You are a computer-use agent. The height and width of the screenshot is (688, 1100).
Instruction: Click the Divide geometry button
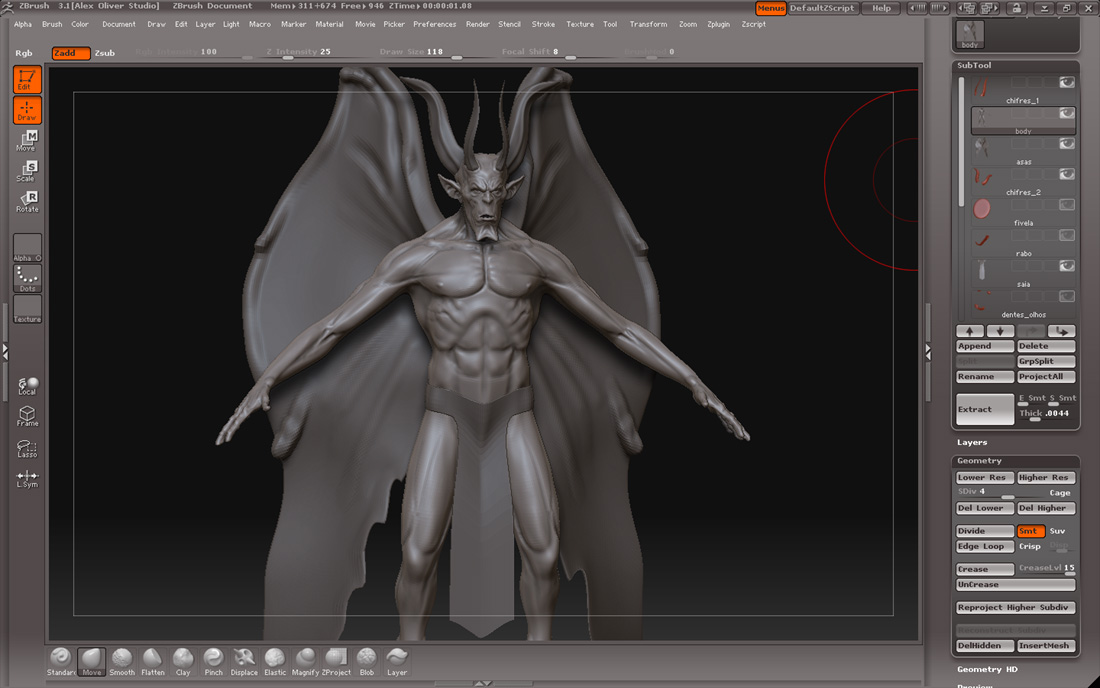point(985,531)
